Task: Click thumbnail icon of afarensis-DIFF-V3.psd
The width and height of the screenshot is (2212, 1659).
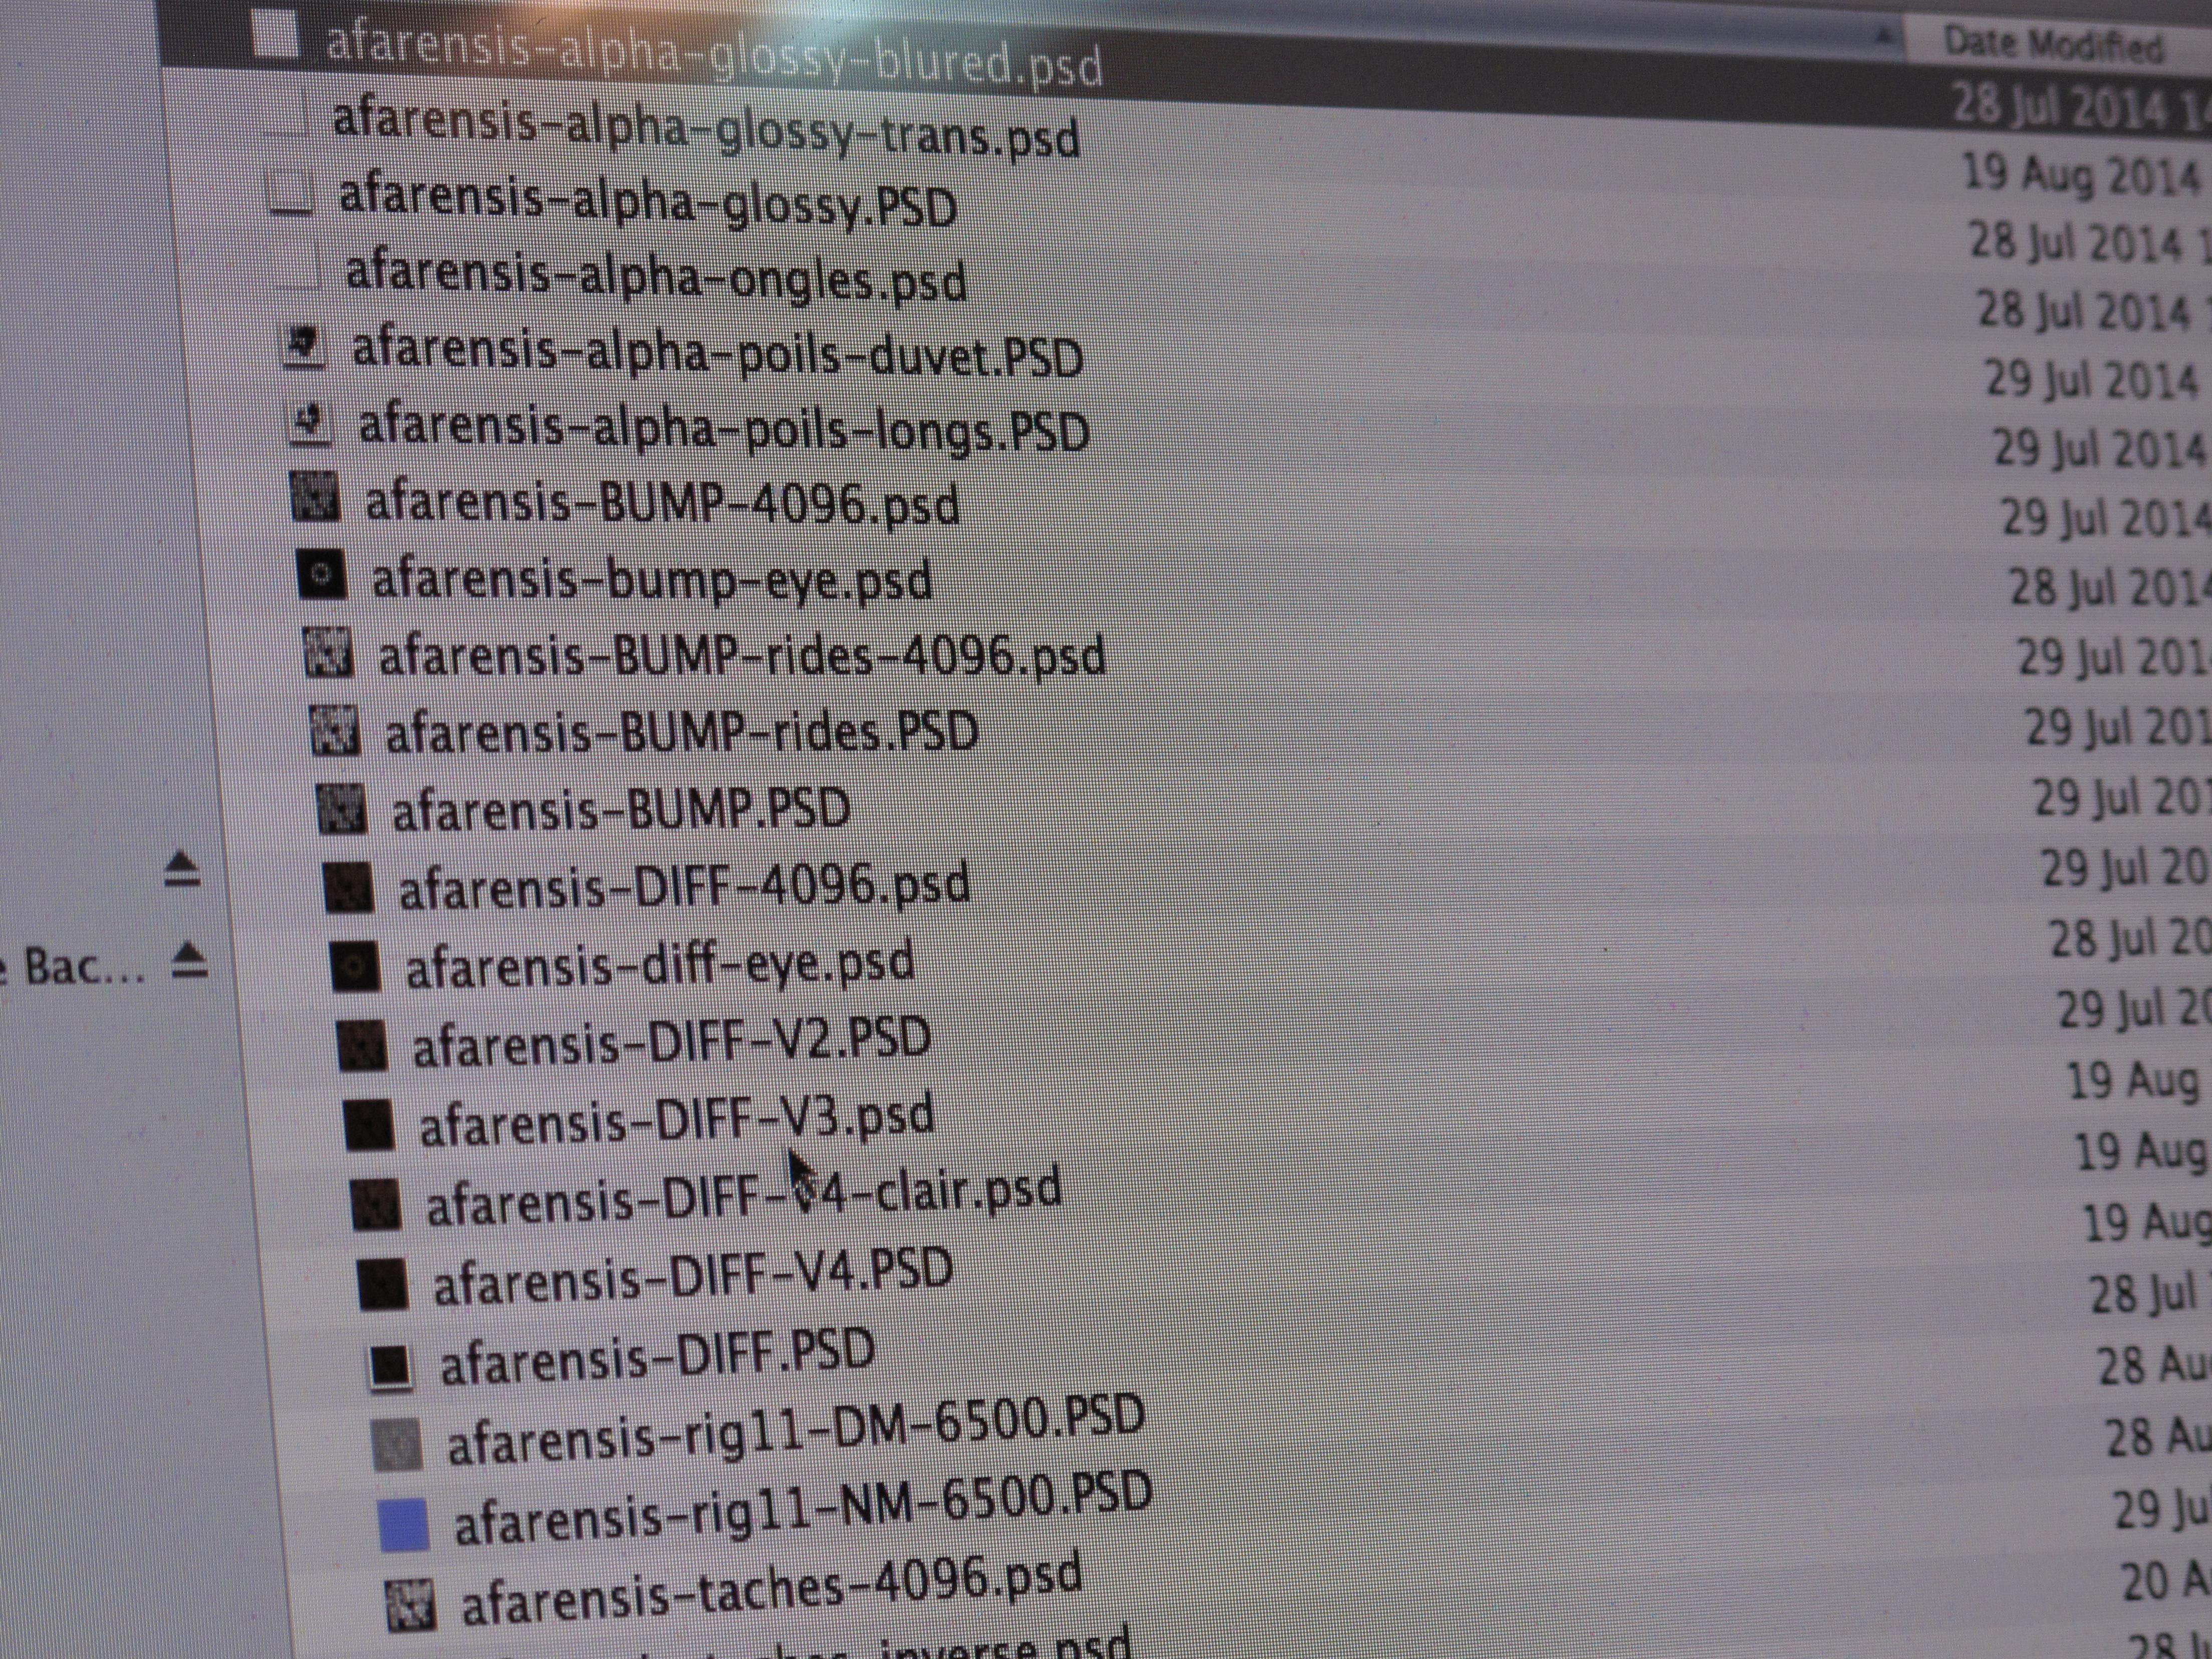Action: (368, 1124)
